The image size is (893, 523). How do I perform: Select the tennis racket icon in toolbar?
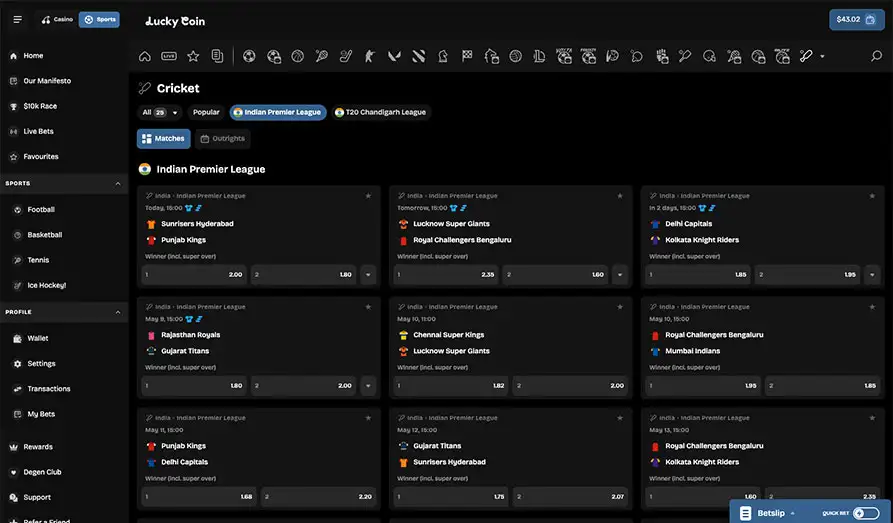322,56
